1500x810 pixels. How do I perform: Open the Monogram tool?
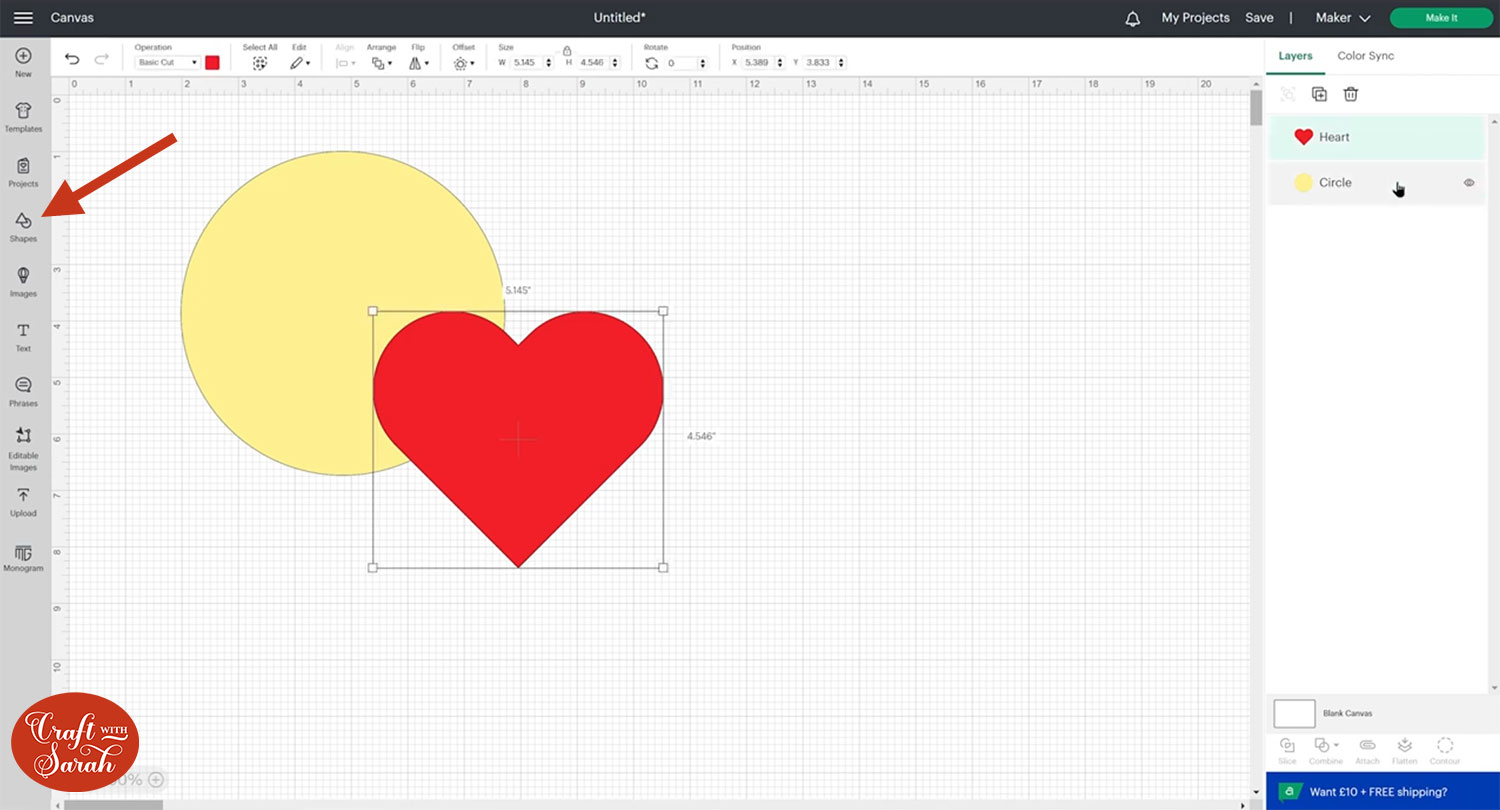pyautogui.click(x=23, y=557)
